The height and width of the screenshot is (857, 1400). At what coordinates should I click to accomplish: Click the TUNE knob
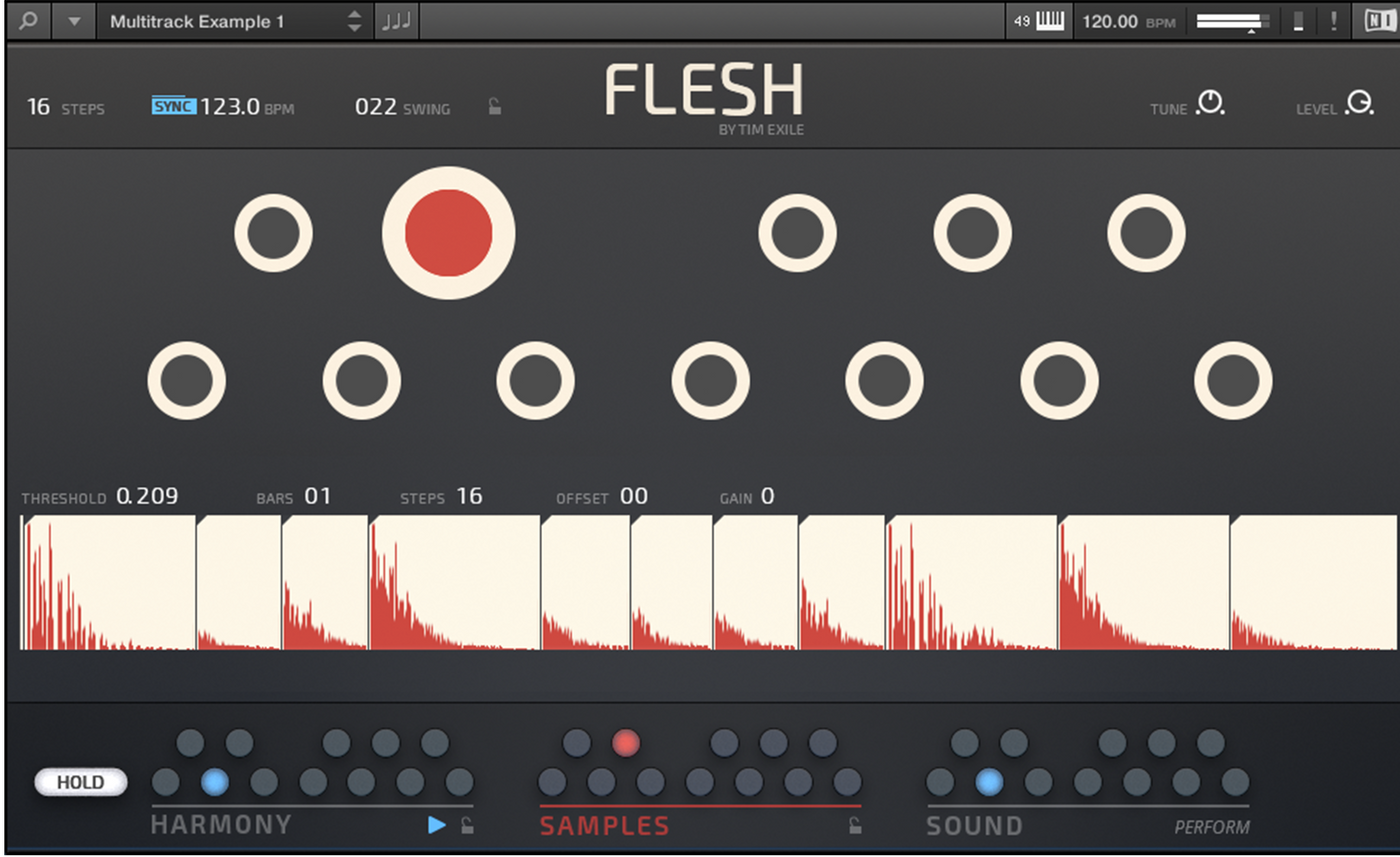coord(1210,103)
